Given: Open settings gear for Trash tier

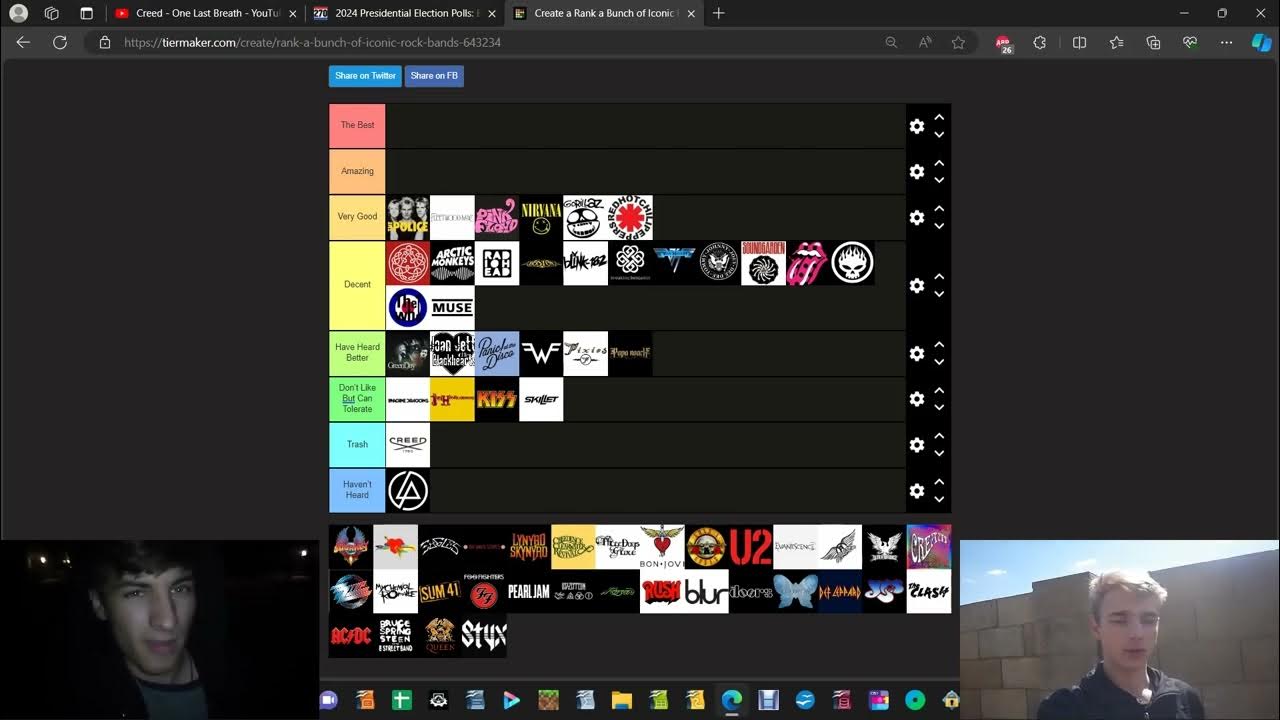Looking at the screenshot, I should 917,445.
